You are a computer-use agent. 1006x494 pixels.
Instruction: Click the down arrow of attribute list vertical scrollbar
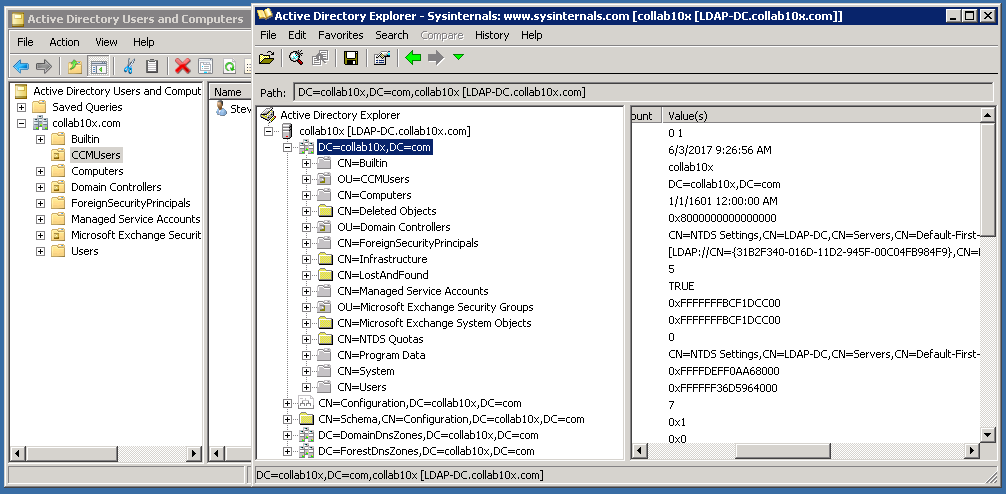pyautogui.click(x=988, y=436)
